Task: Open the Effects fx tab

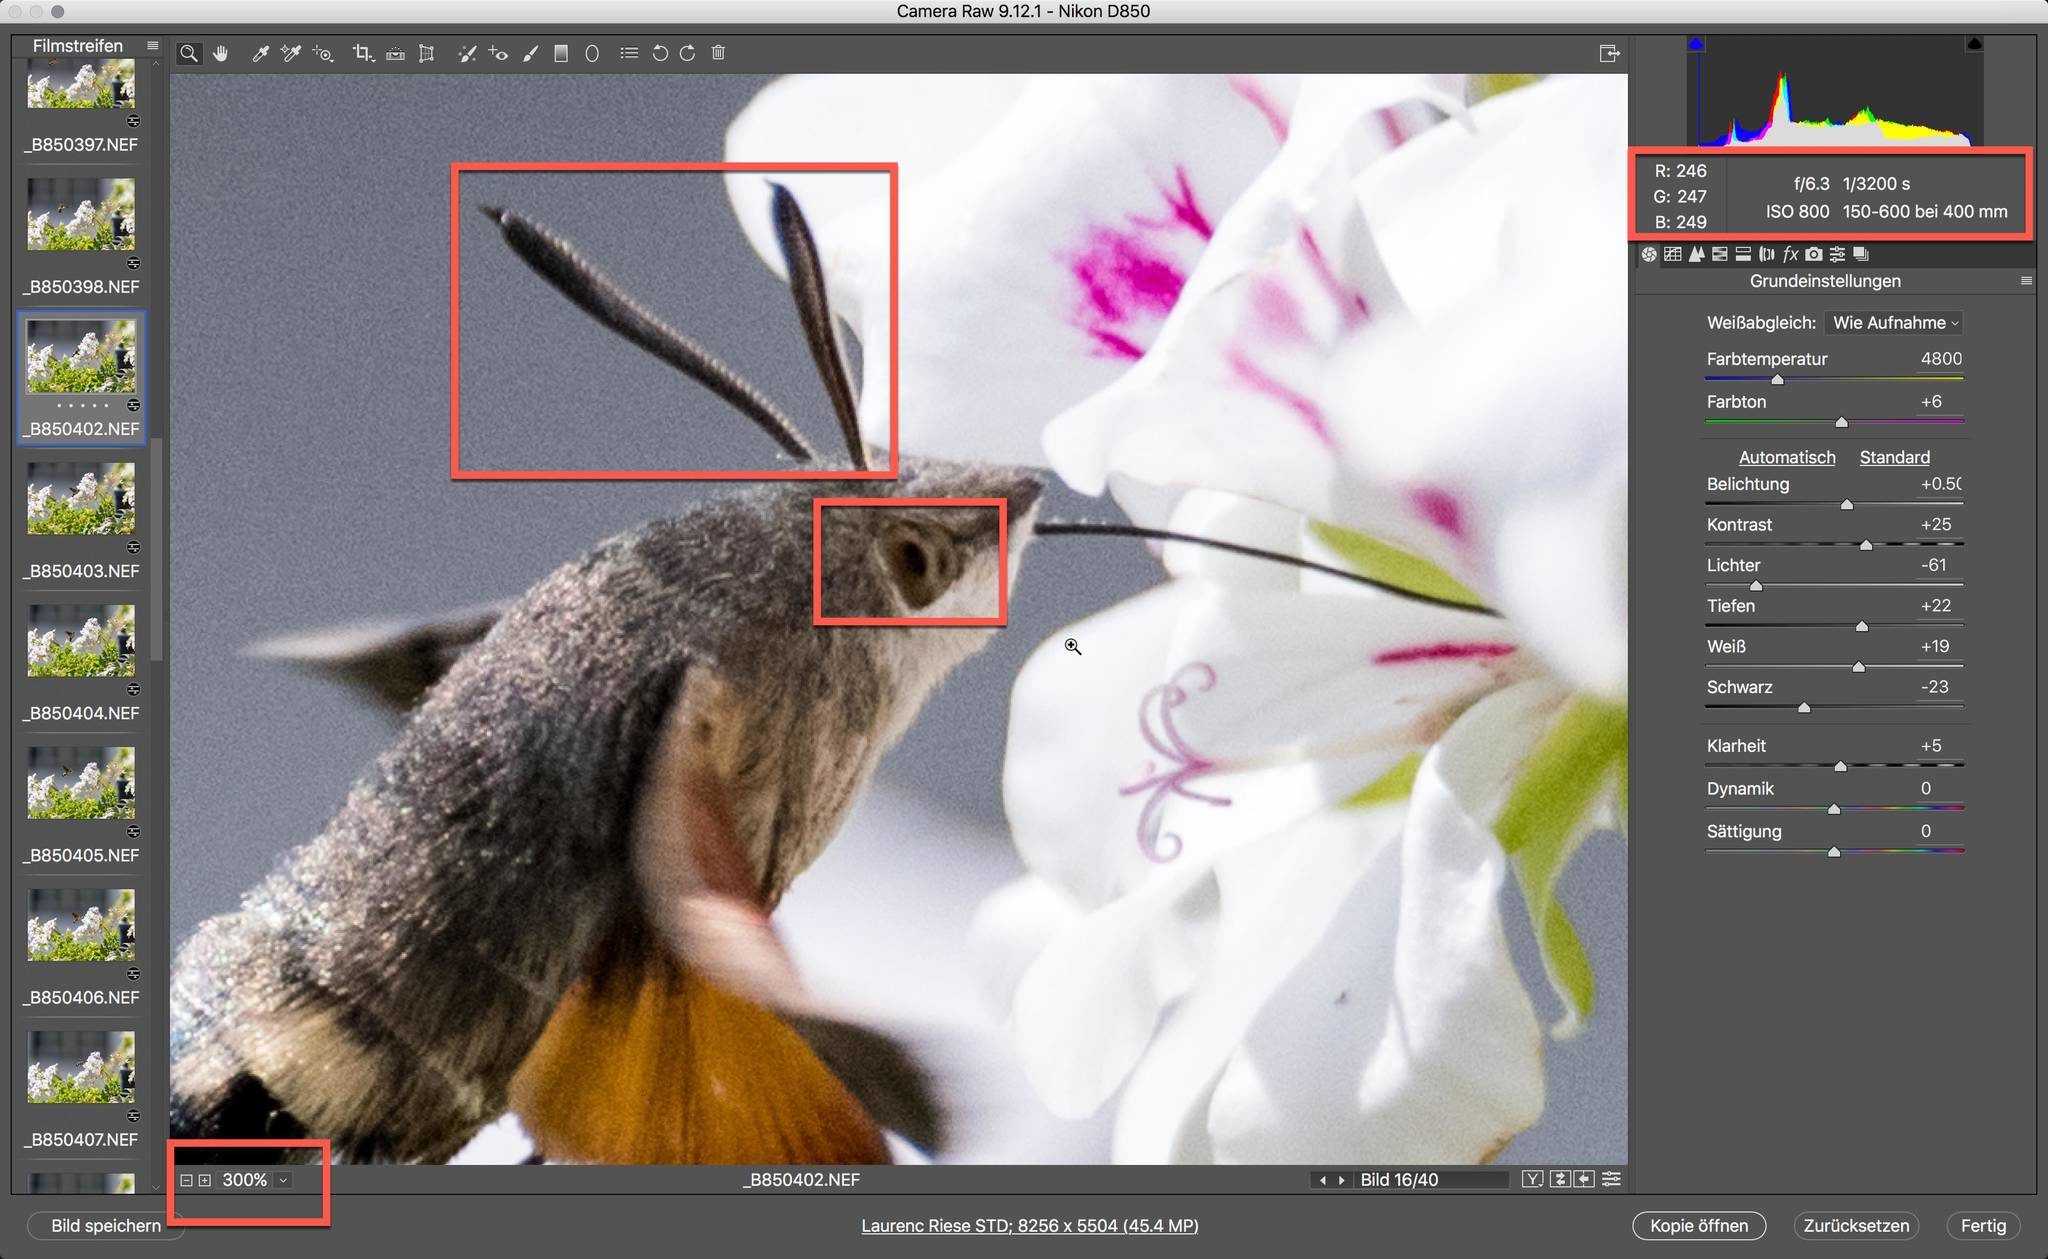Action: [x=1790, y=254]
